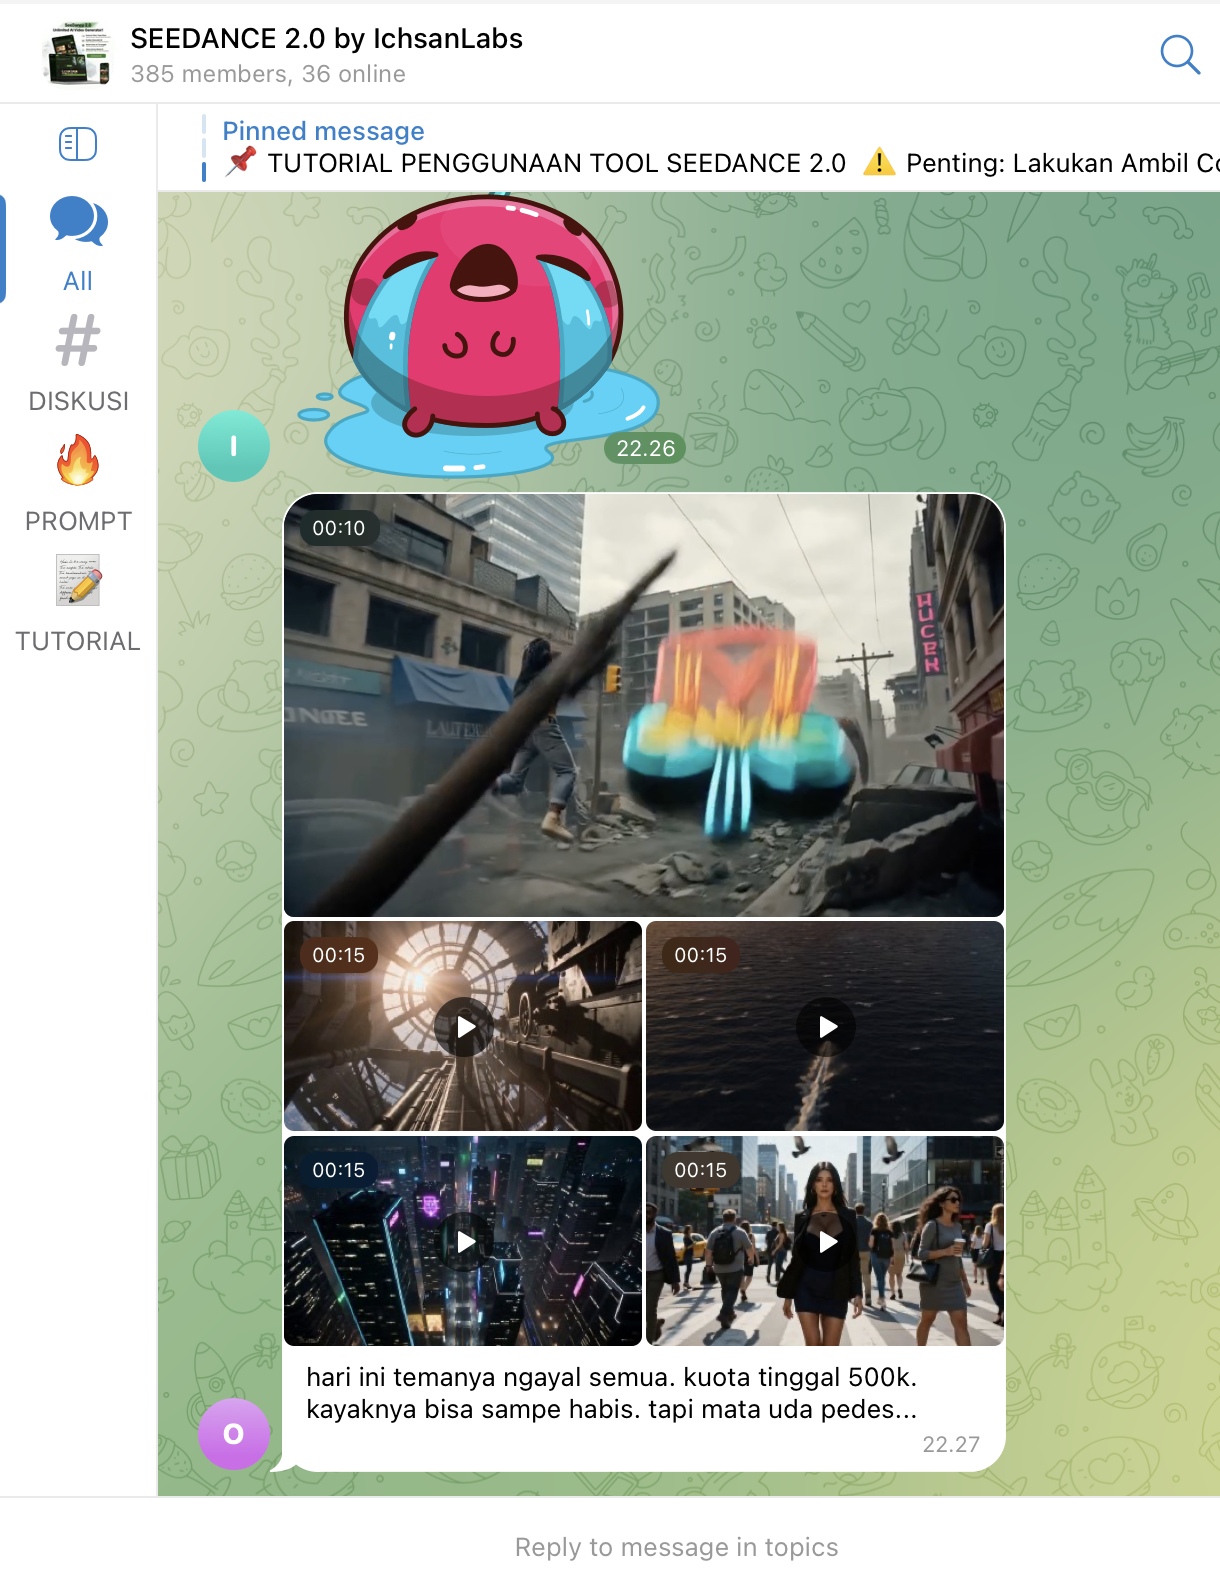Click the '385 members, 36 online' subtitle
This screenshot has height=1578, width=1220.
268,74
